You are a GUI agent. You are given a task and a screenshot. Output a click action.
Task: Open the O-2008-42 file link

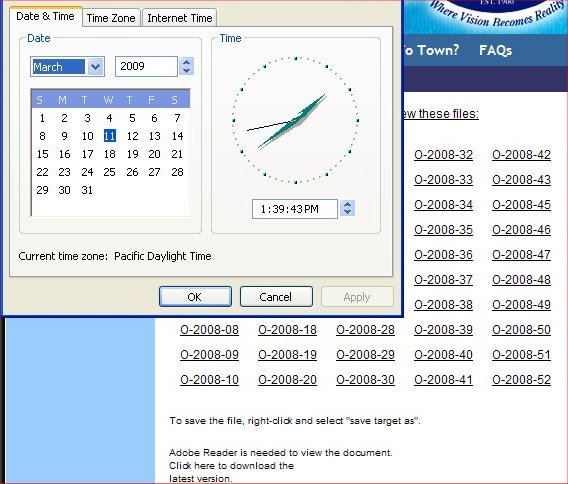tap(521, 155)
